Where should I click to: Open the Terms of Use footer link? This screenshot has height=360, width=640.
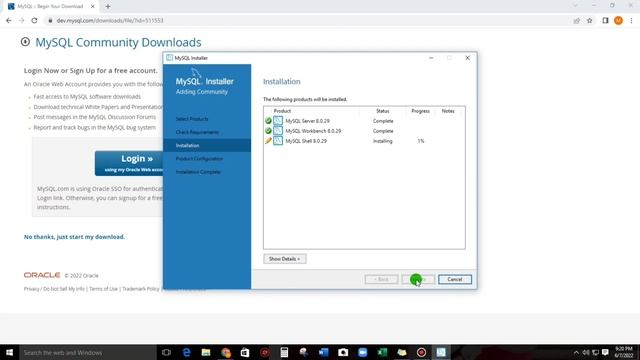click(103, 289)
